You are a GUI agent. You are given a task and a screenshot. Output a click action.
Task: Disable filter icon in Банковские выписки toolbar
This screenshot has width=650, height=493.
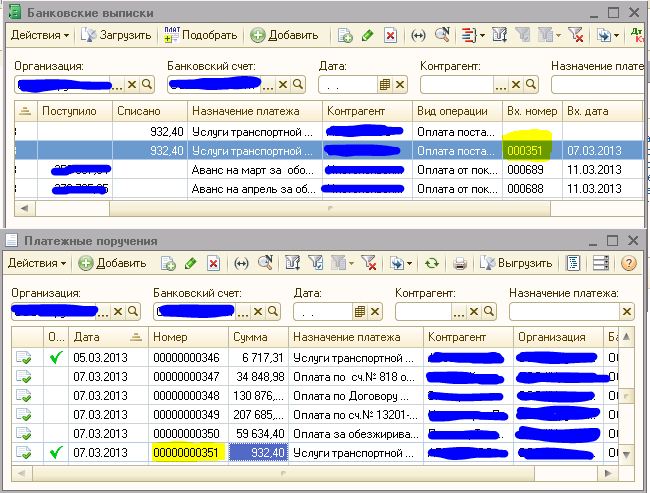(x=576, y=35)
